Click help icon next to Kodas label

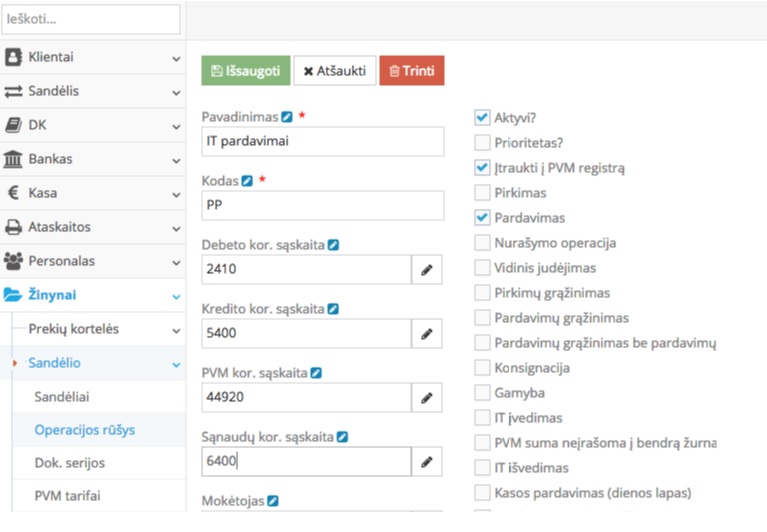247,181
